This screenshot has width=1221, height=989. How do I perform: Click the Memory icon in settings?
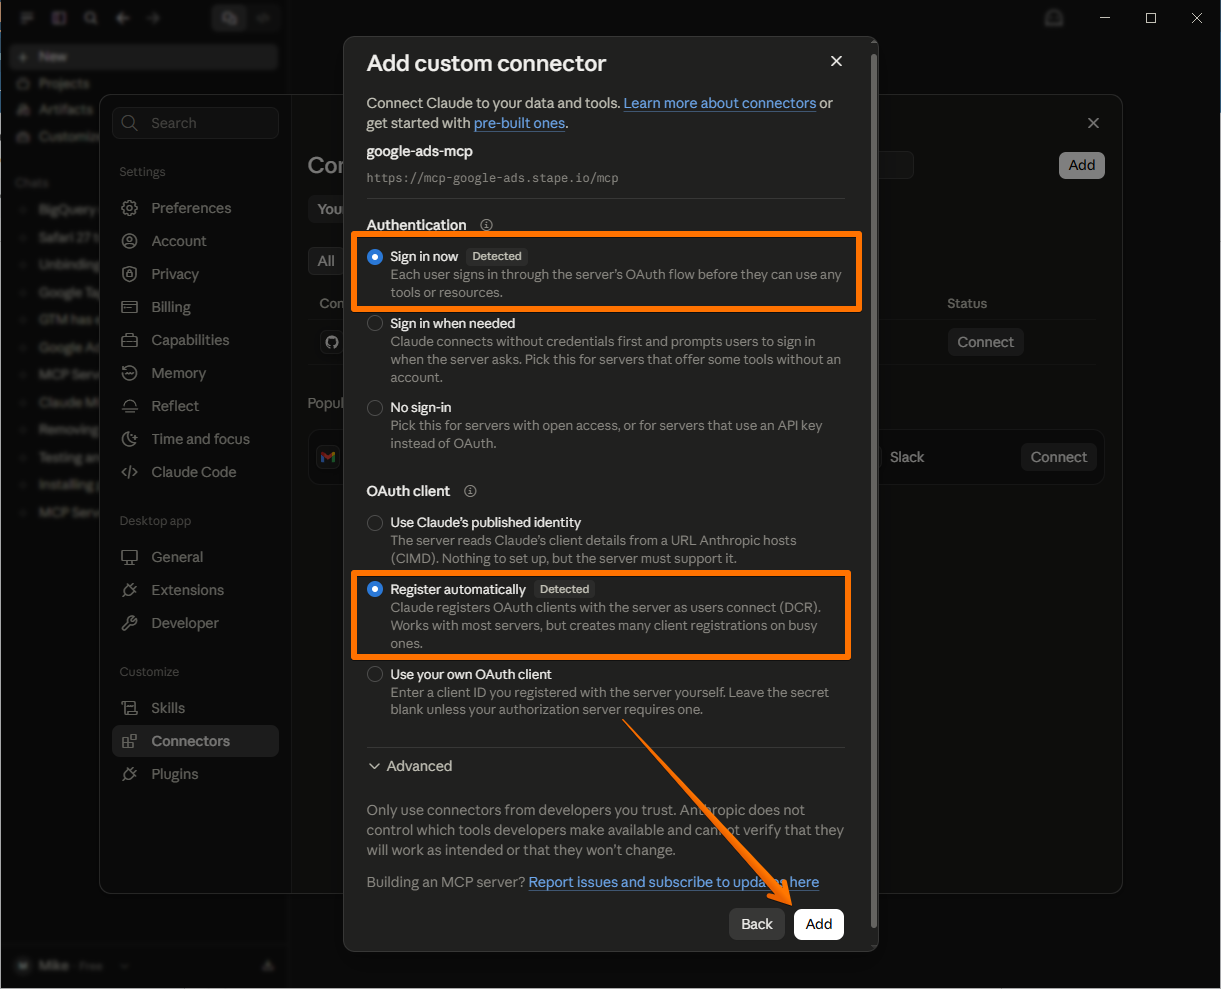(x=129, y=373)
